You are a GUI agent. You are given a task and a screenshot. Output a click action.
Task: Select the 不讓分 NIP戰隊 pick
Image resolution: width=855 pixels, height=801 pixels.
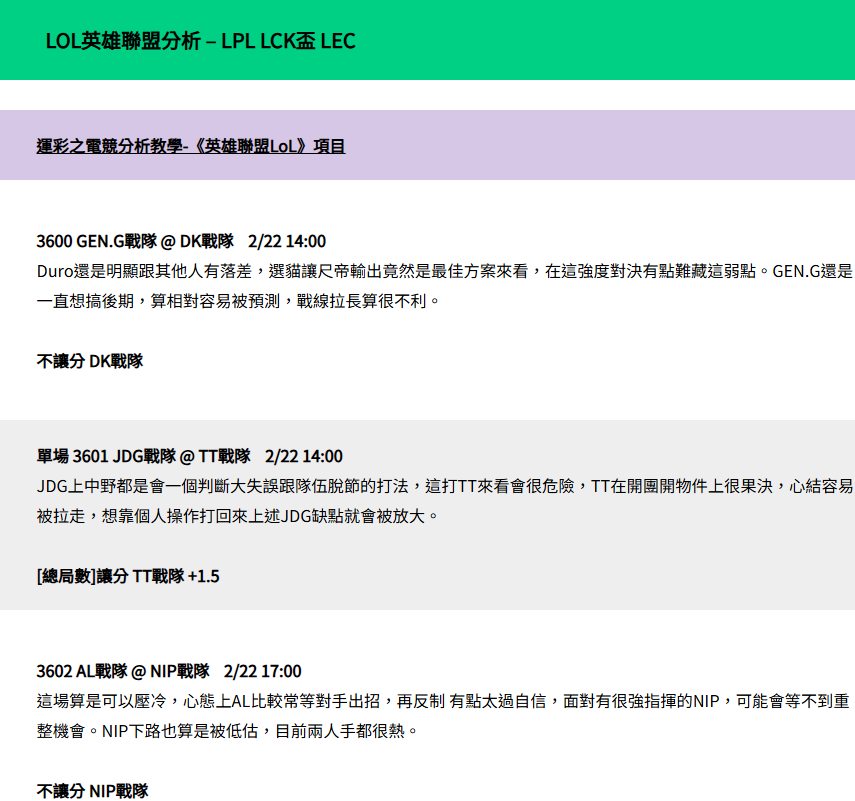click(x=93, y=791)
